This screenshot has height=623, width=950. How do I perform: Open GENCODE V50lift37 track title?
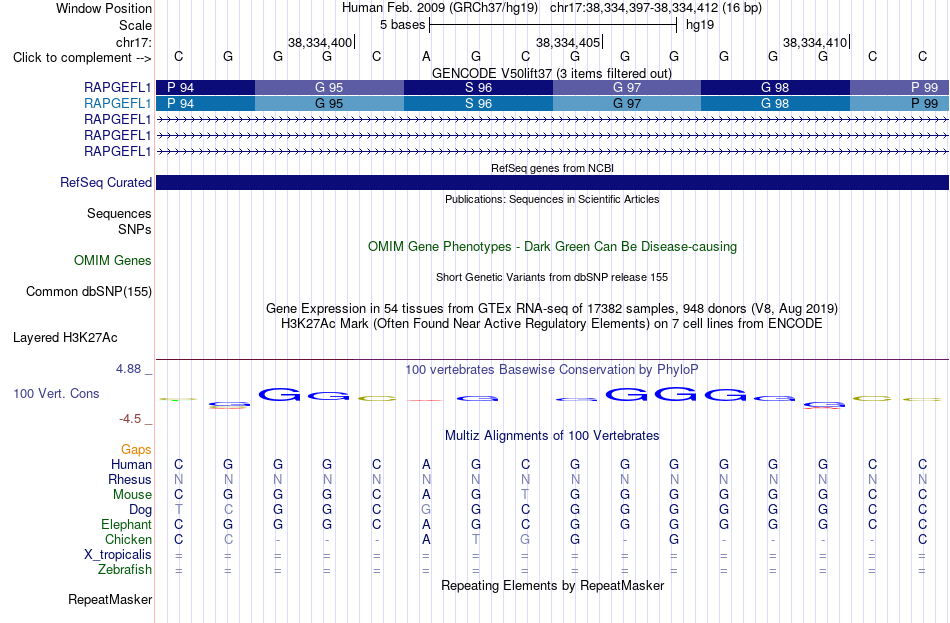[552, 73]
